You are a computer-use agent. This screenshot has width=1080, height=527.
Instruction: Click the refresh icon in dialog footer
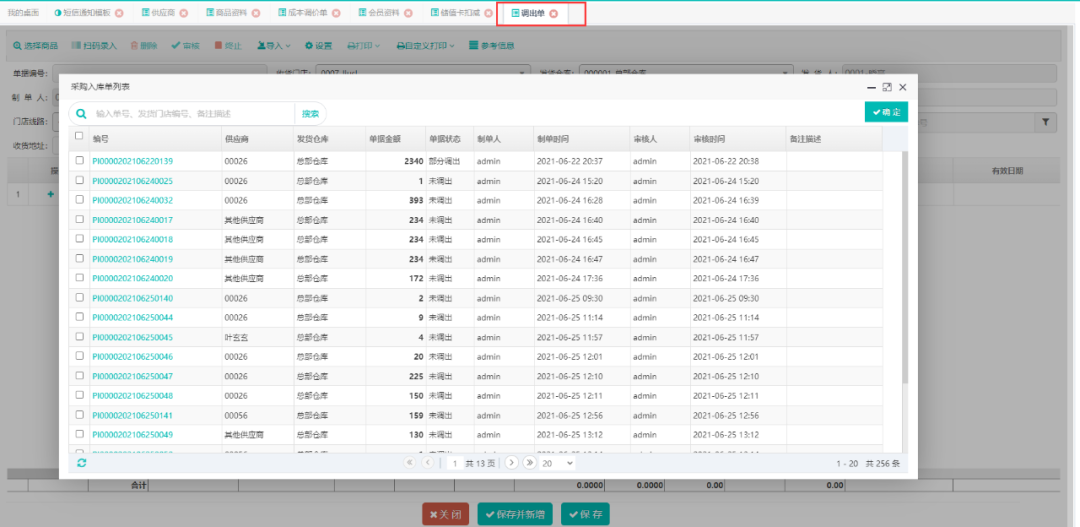(x=81, y=463)
